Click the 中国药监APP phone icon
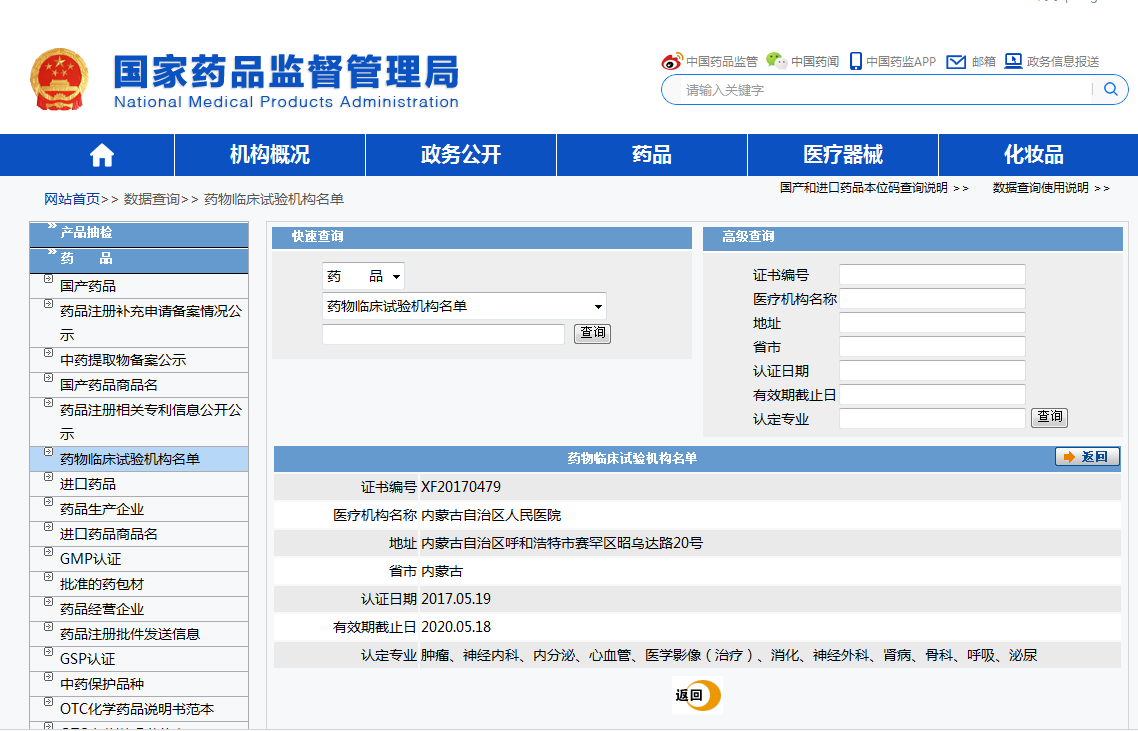The width and height of the screenshot is (1138, 731). tap(856, 61)
